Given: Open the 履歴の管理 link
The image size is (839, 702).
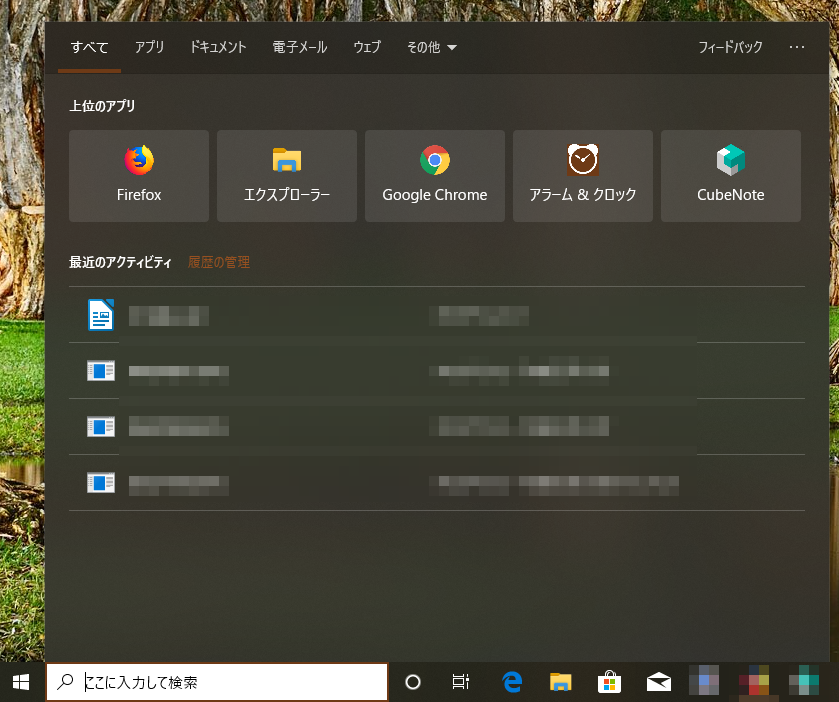Looking at the screenshot, I should coord(219,262).
